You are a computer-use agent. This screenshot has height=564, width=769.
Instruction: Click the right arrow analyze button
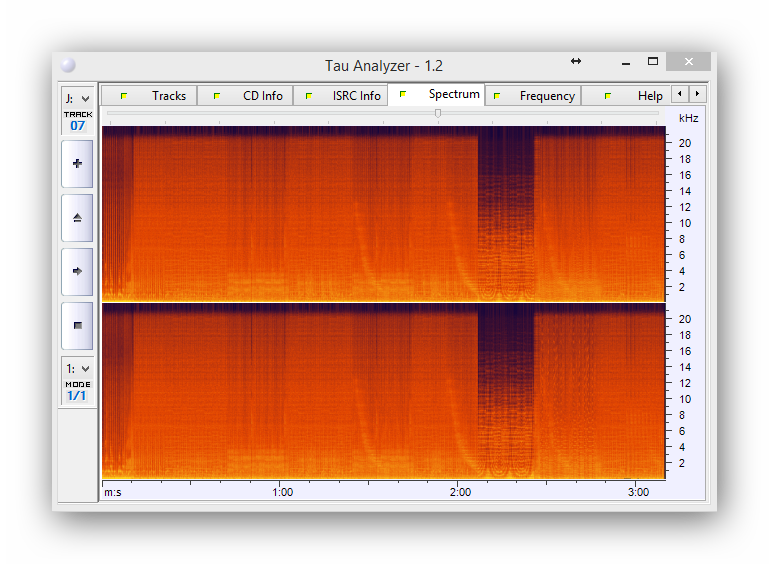(x=77, y=271)
